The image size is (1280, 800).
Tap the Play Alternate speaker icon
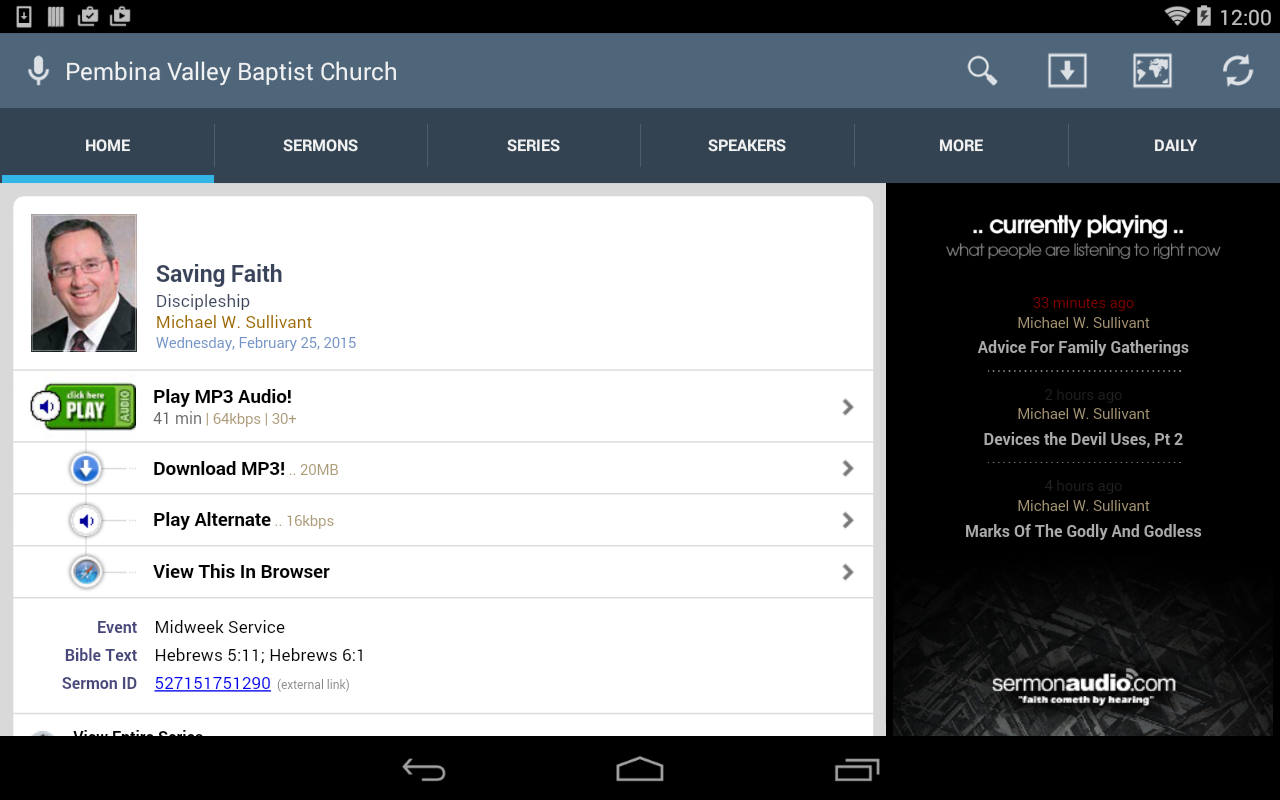click(x=86, y=520)
